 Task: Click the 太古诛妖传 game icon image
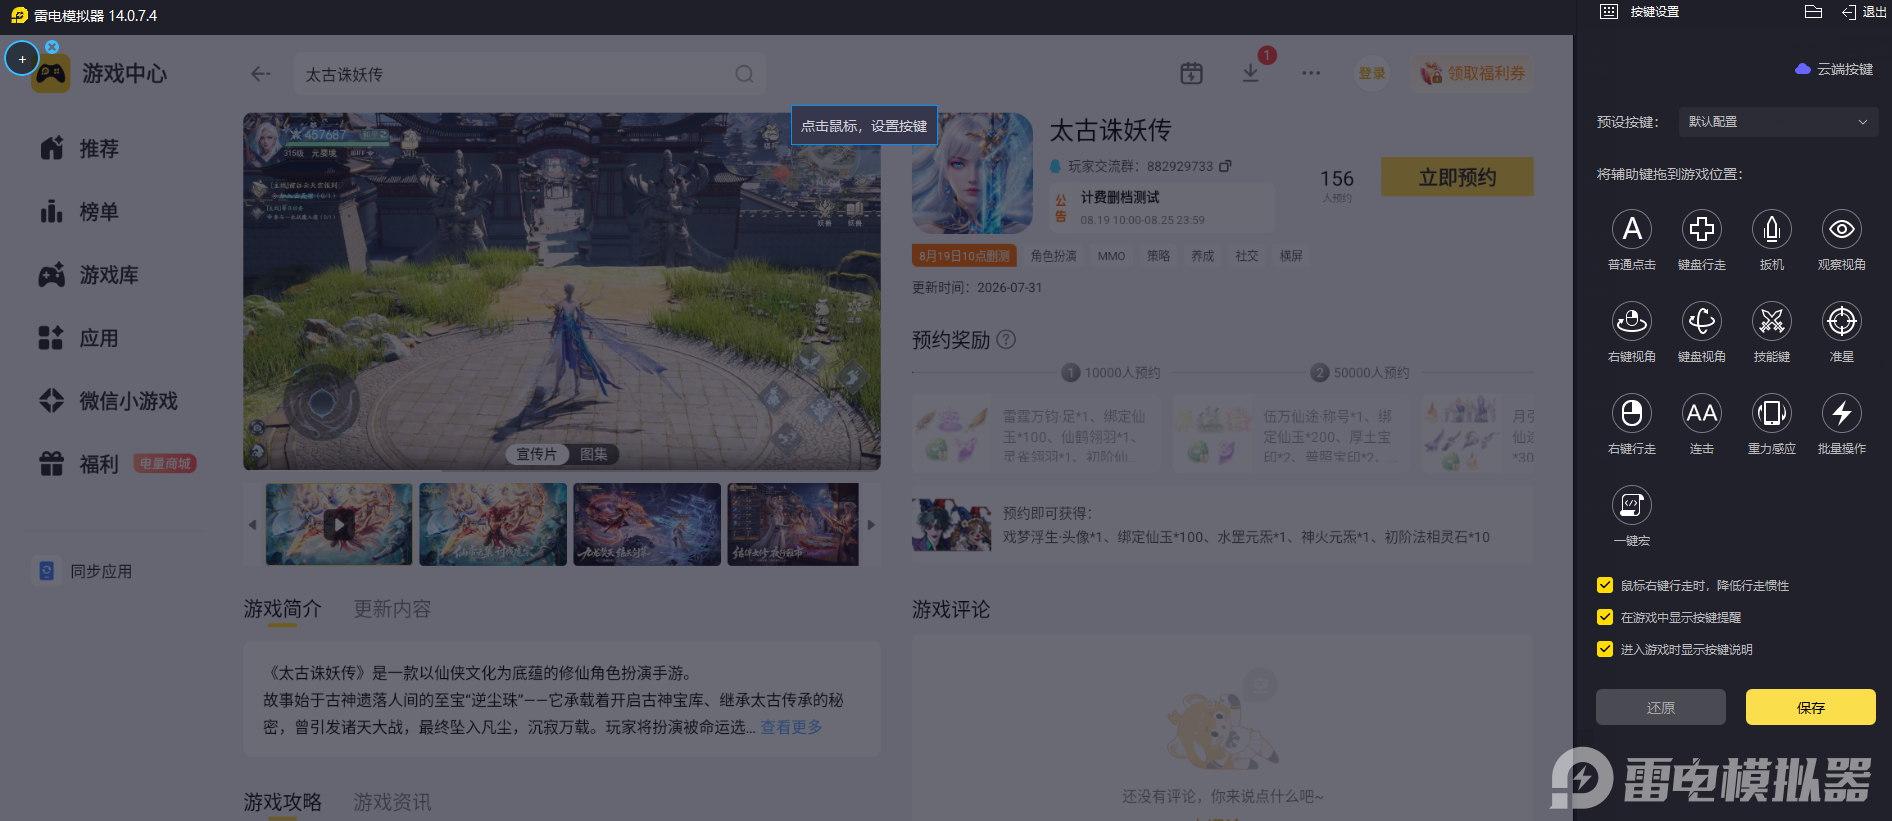(x=972, y=173)
